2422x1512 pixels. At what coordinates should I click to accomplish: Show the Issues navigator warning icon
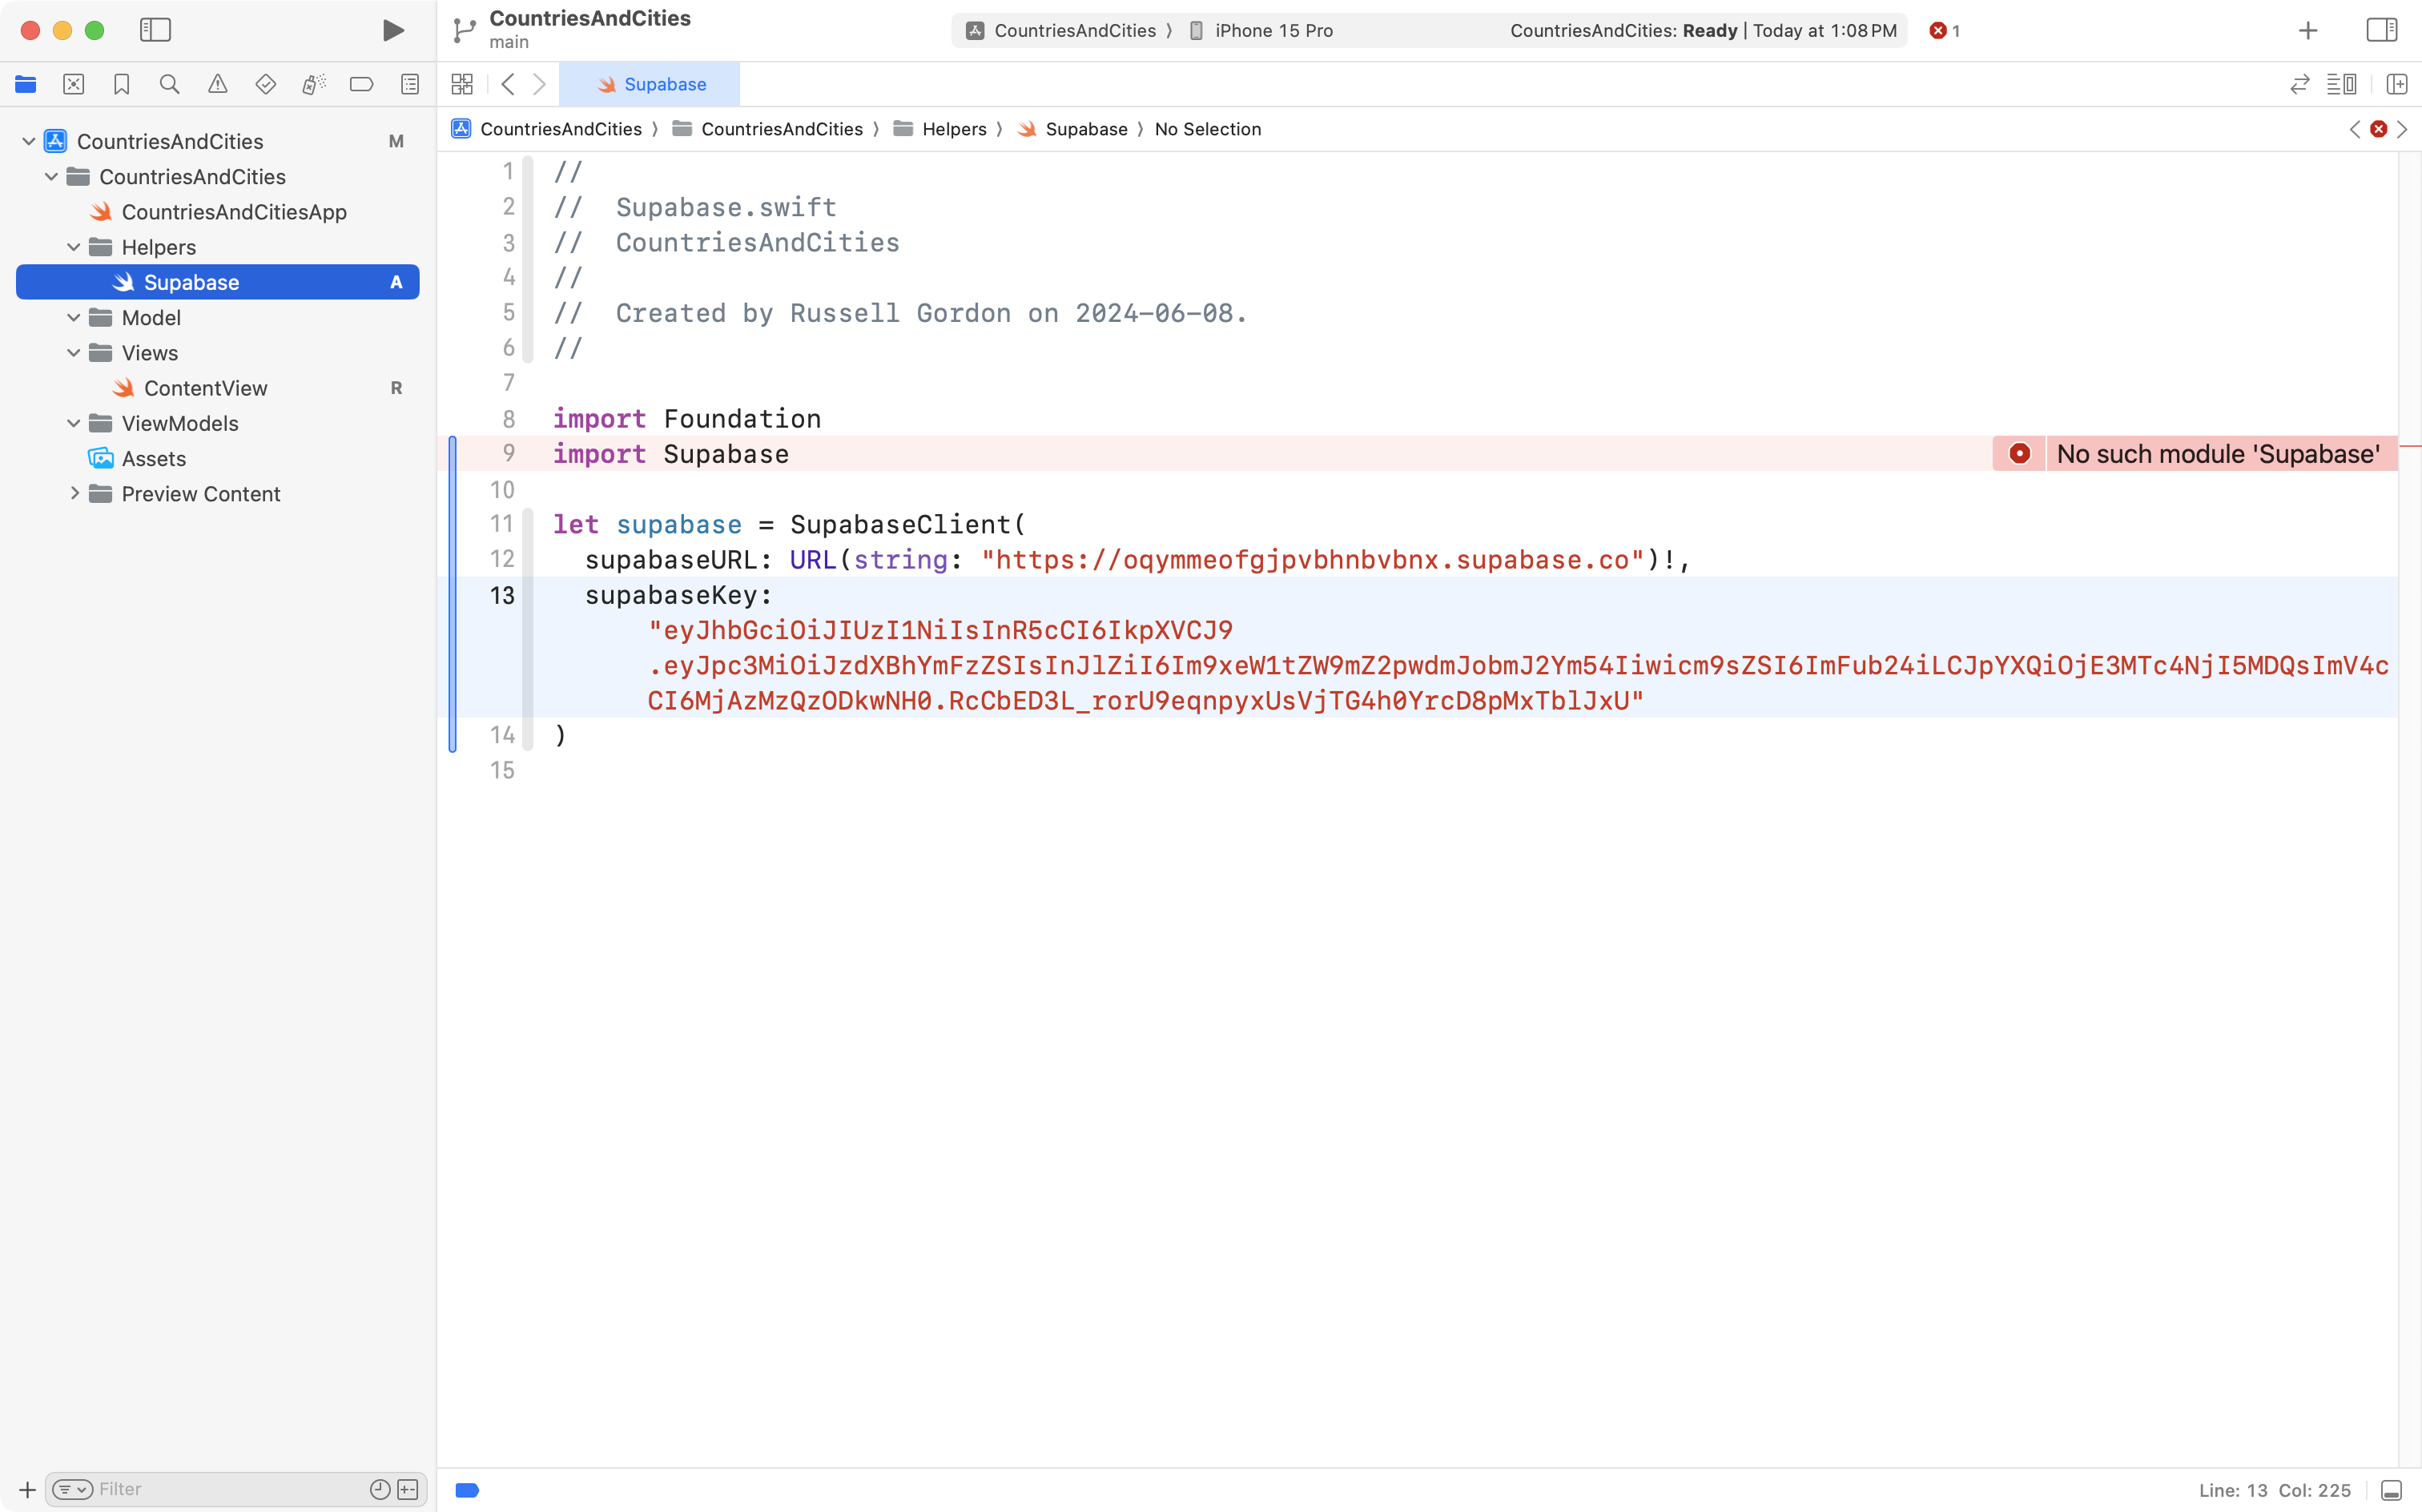[x=217, y=84]
